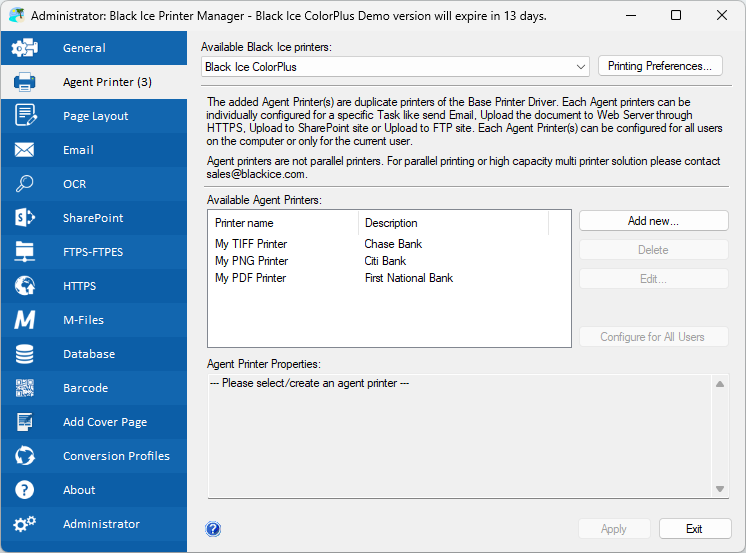Click the General printer icon in sidebar
This screenshot has width=746, height=553.
[25, 48]
